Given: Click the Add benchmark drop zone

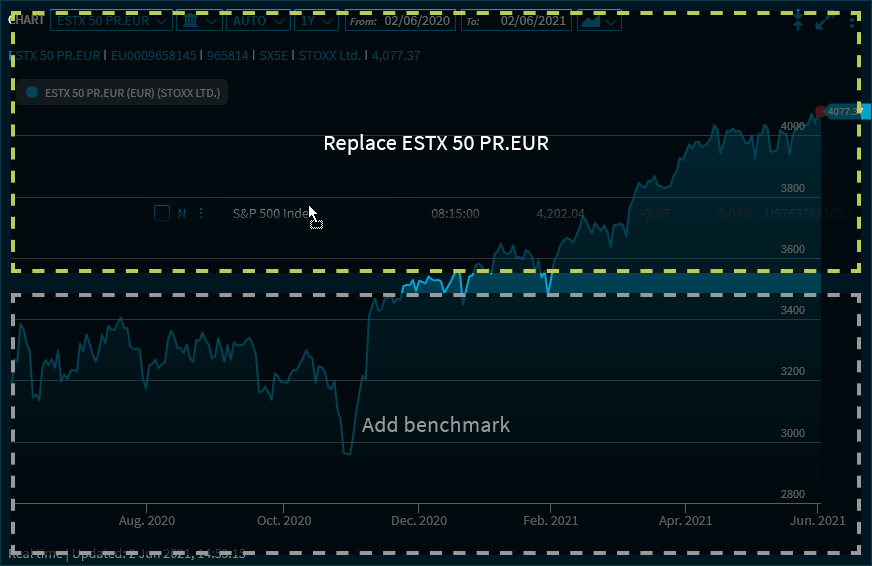Looking at the screenshot, I should [x=436, y=425].
